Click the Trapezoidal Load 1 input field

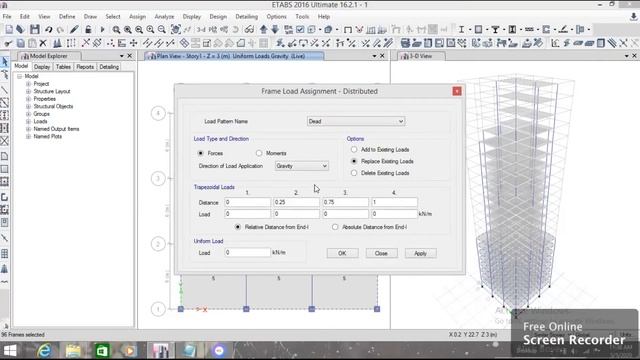(x=247, y=213)
